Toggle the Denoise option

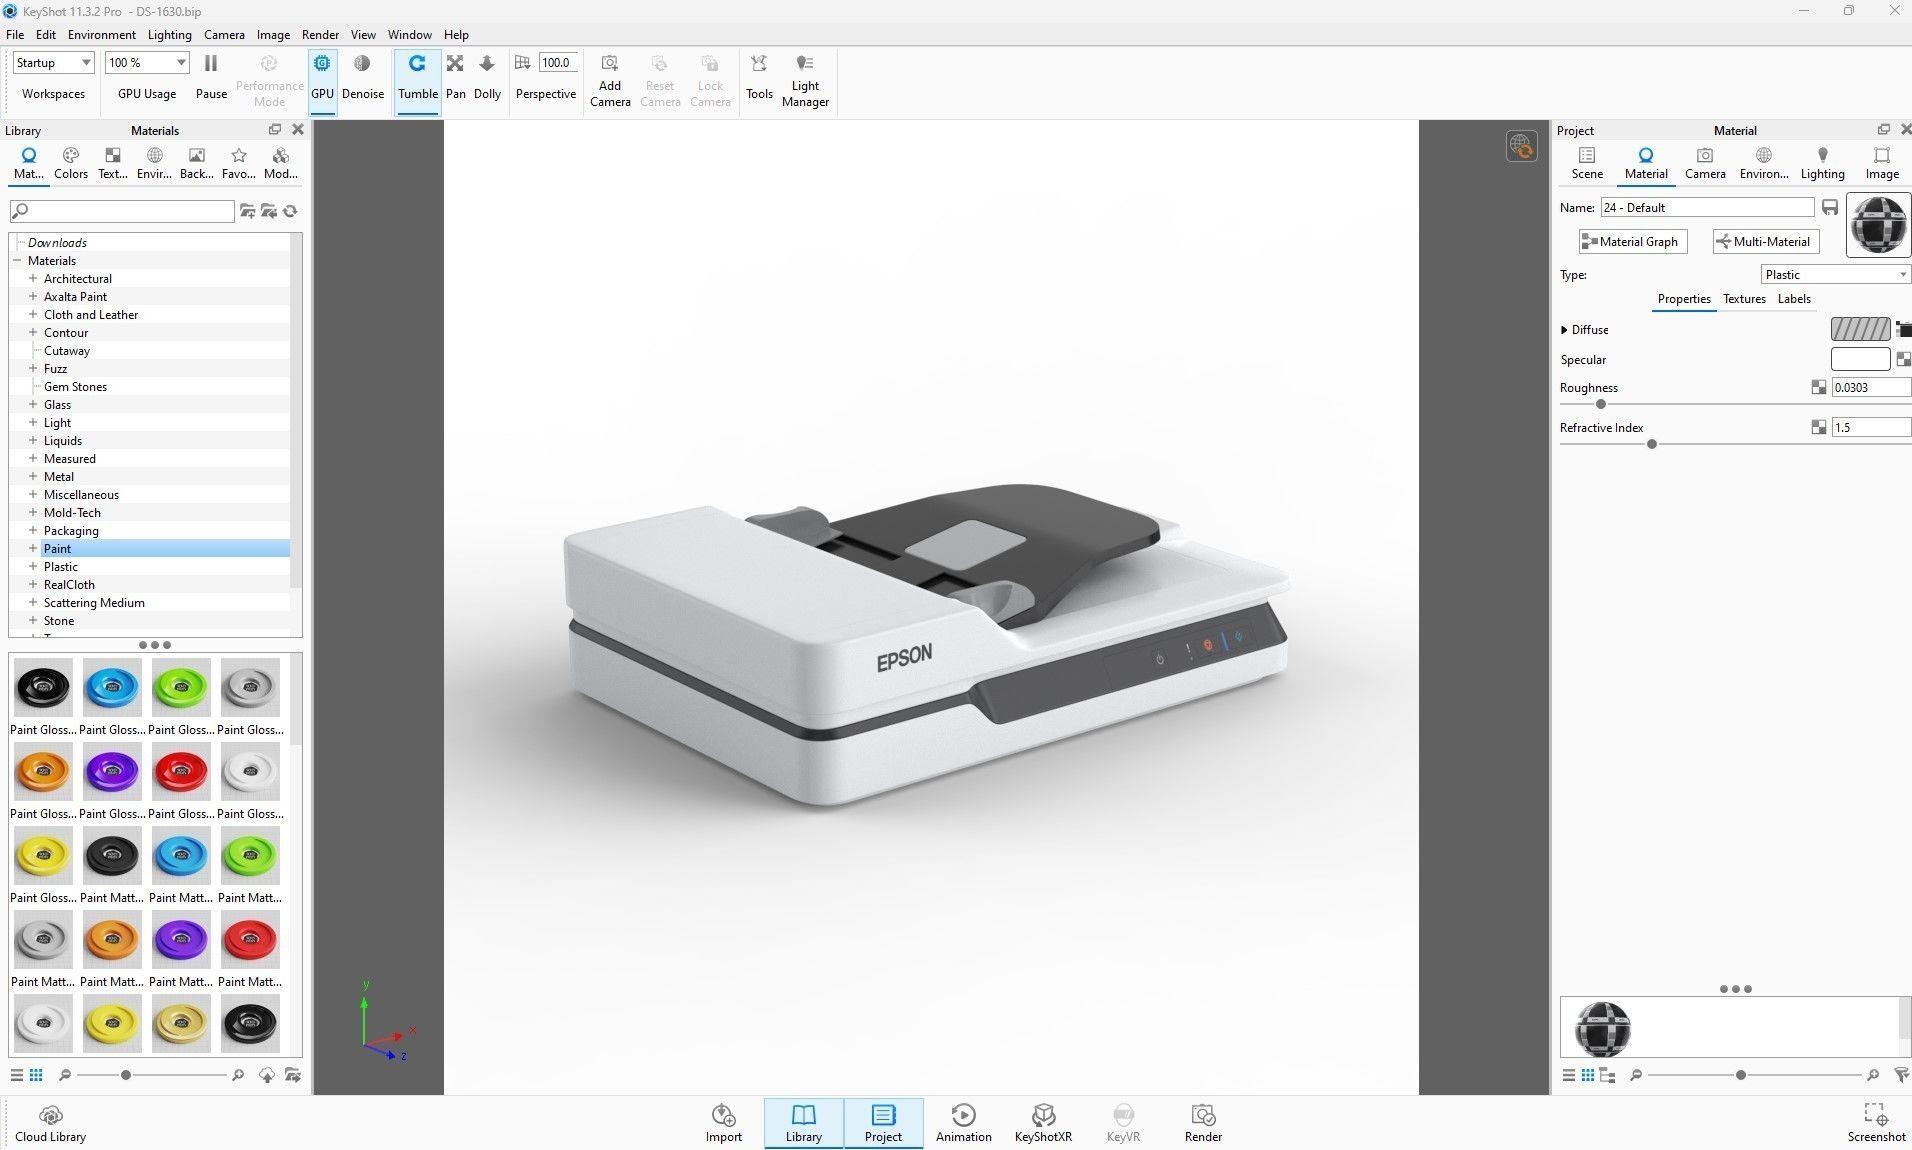(362, 77)
